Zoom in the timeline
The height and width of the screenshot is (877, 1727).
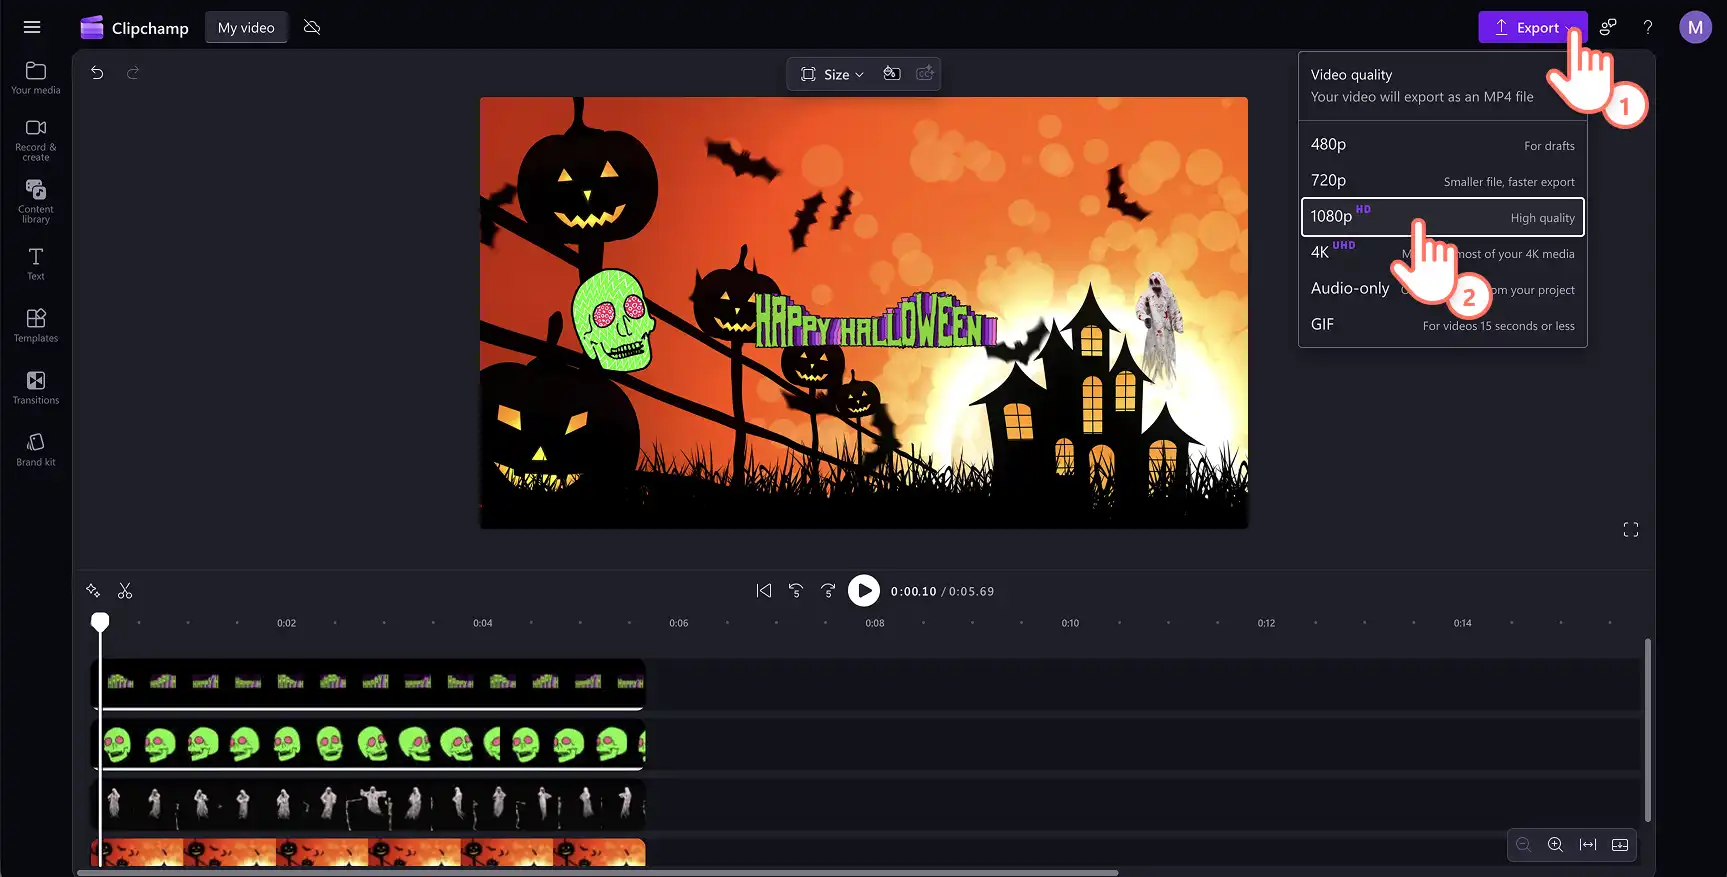[x=1556, y=845]
